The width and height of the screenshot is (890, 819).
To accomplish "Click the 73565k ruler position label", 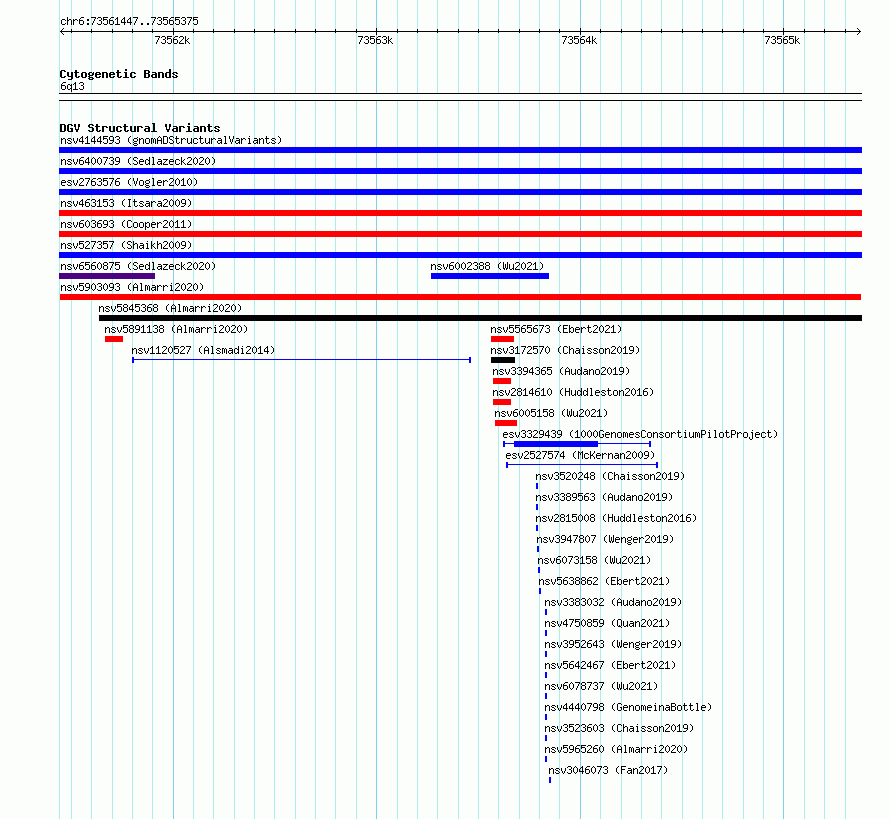I will coord(782,40).
